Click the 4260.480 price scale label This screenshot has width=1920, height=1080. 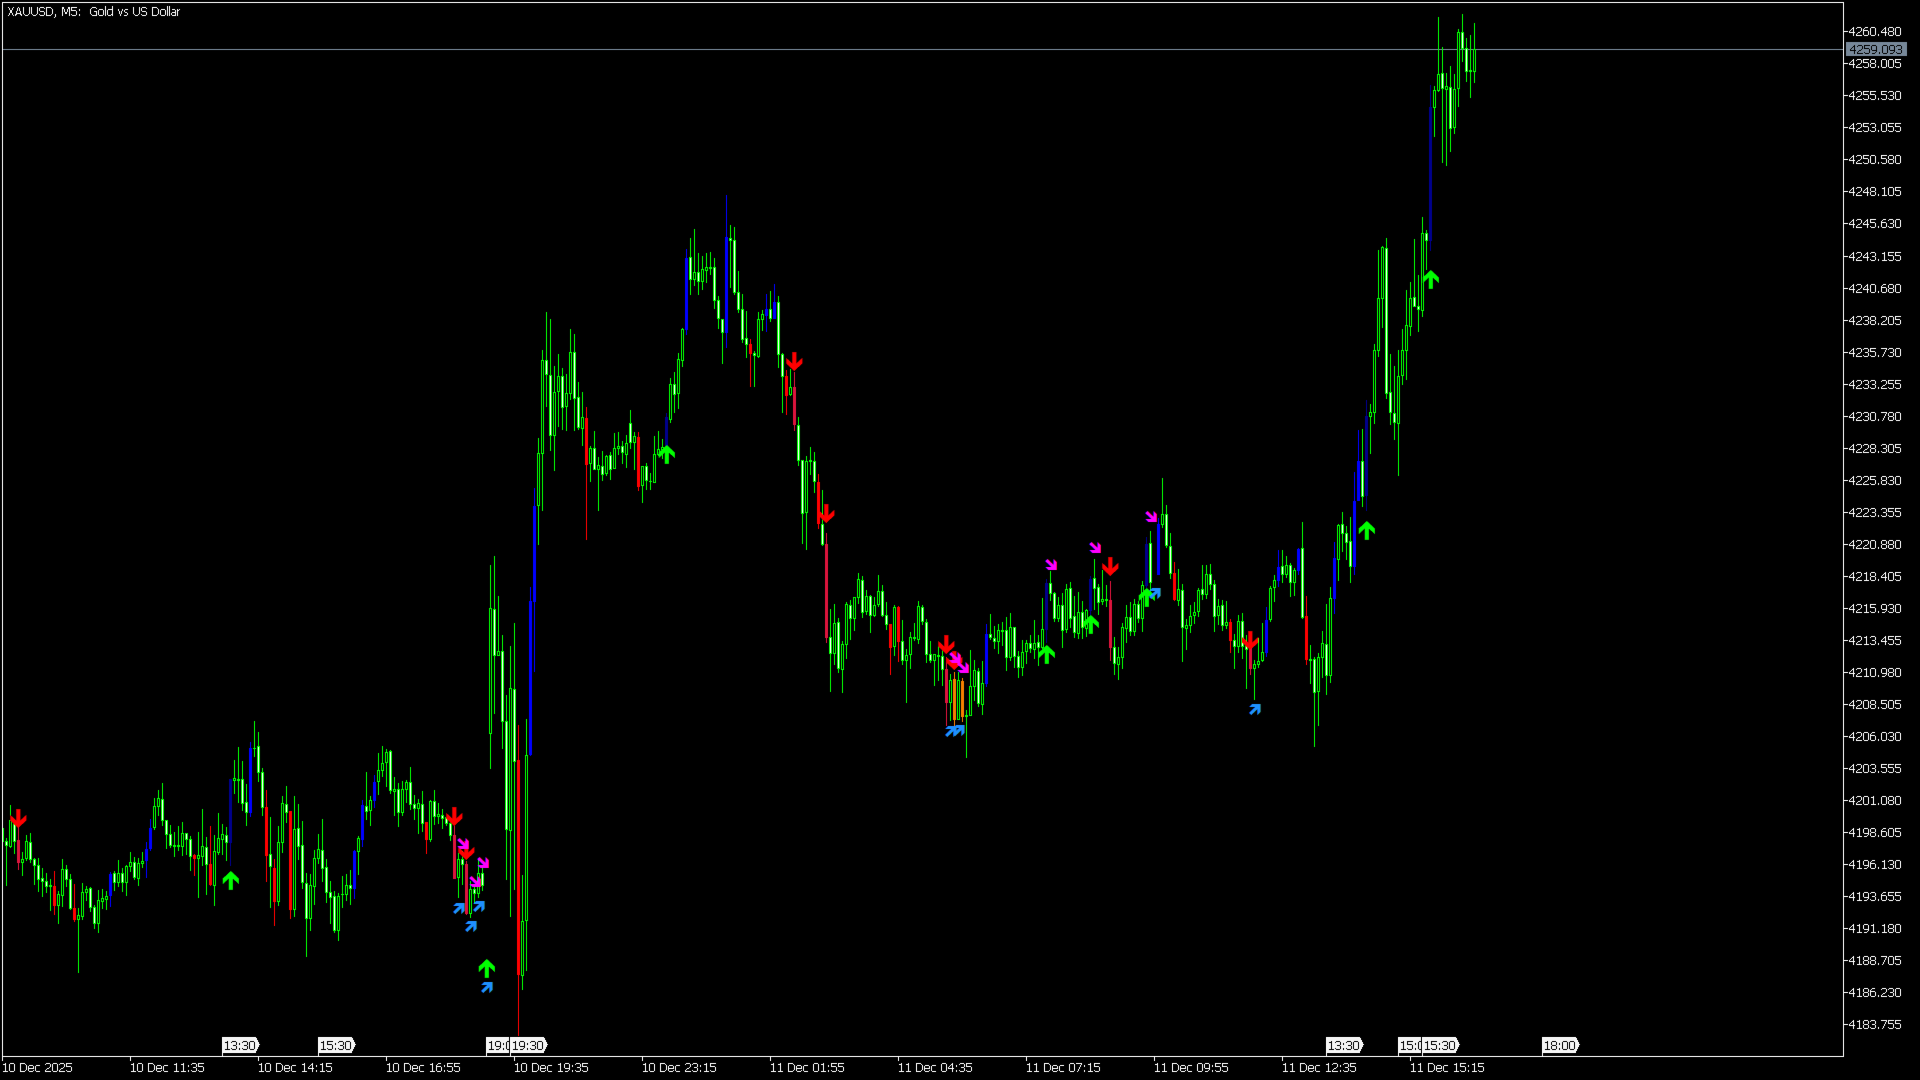click(1874, 32)
